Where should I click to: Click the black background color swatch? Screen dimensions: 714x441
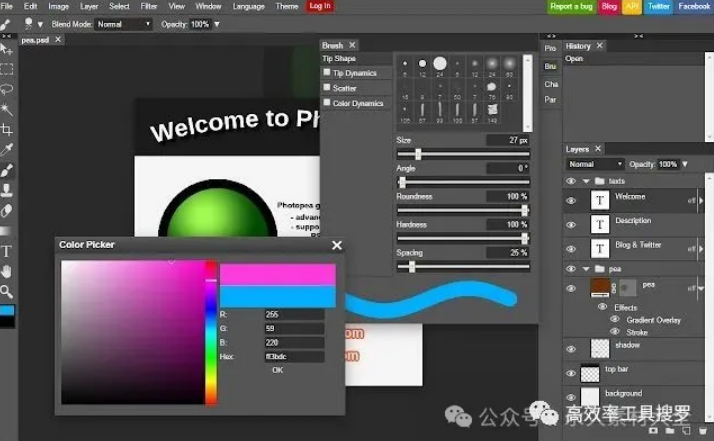coord(7,322)
